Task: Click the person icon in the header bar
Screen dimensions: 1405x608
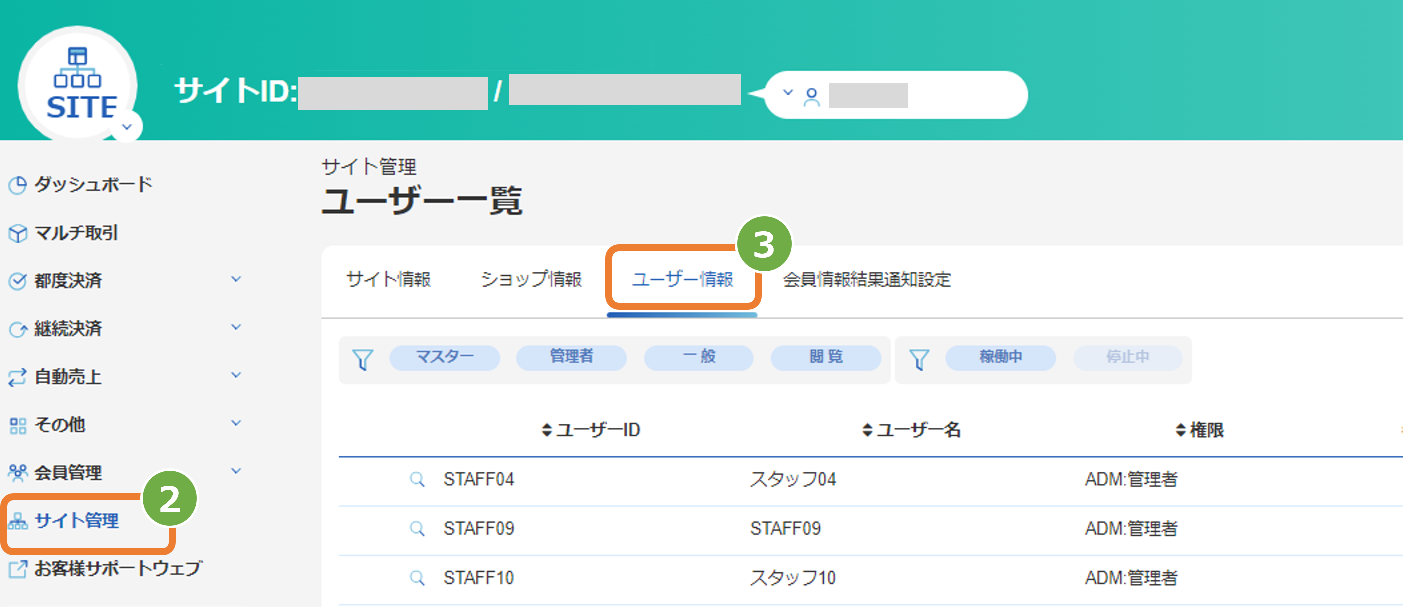Action: tap(810, 94)
